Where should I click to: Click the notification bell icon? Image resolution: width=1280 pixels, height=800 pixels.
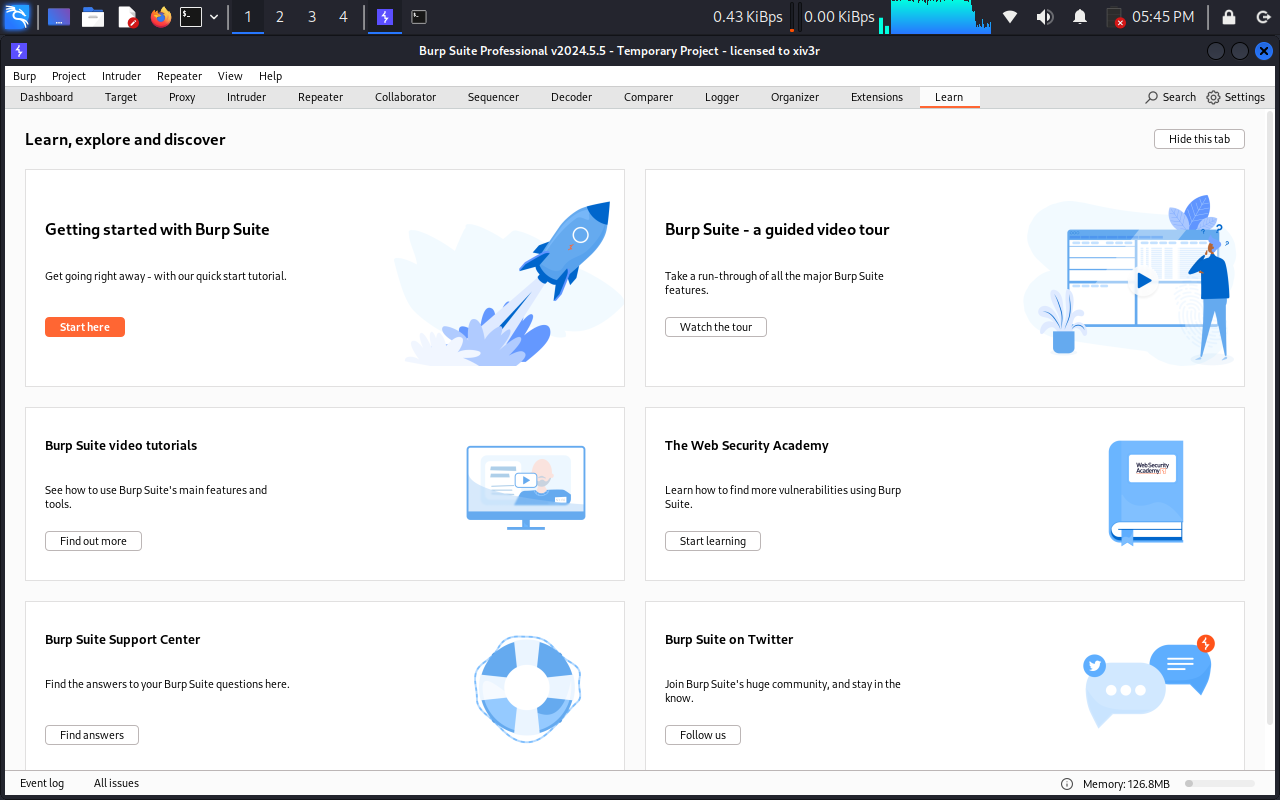1080,17
